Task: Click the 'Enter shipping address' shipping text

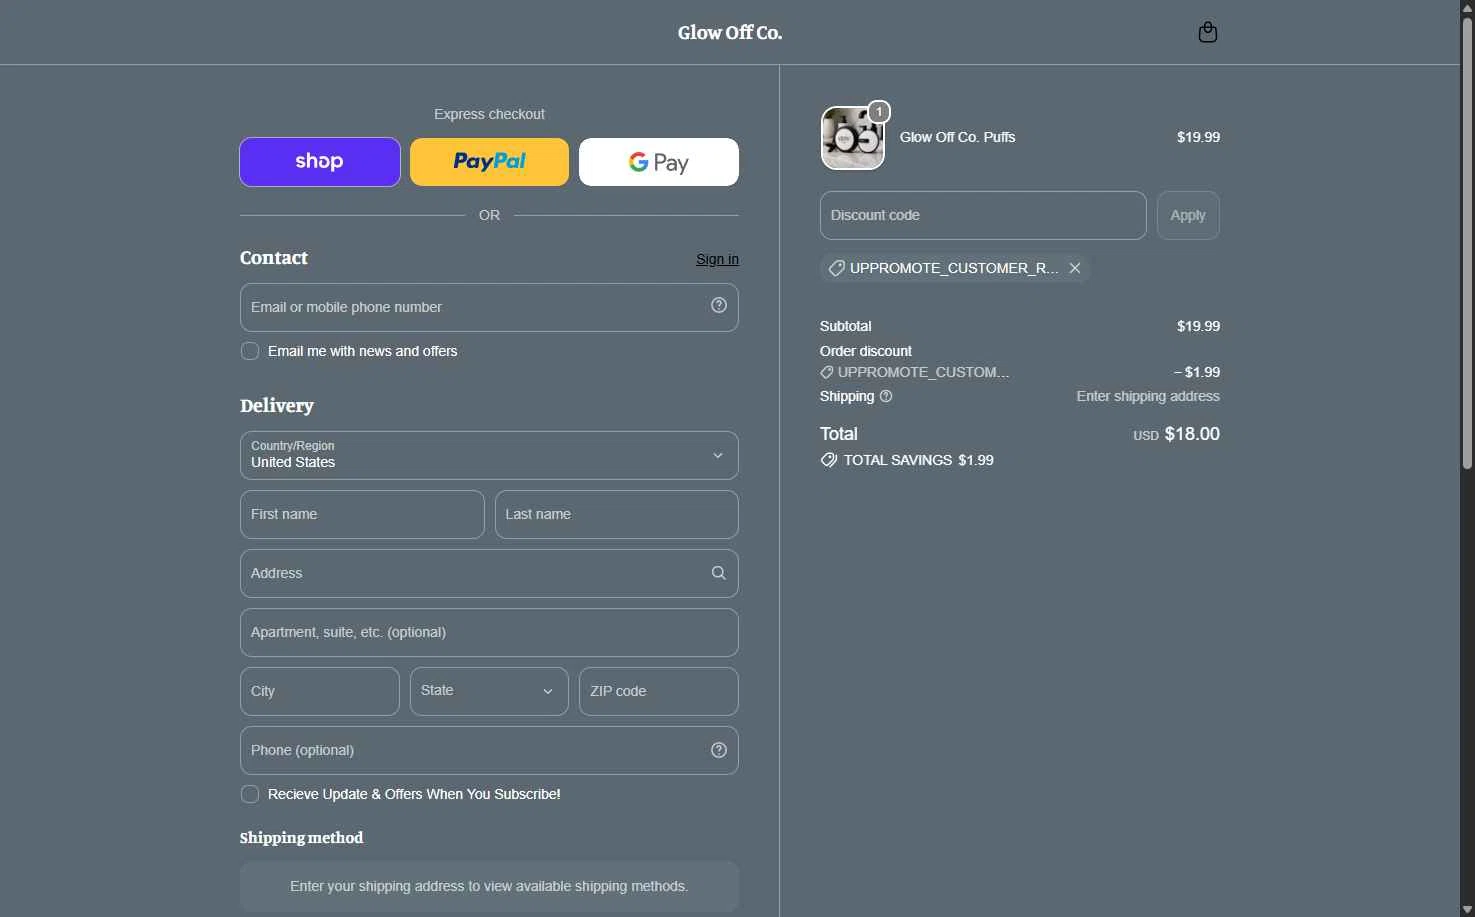Action: 1148,396
